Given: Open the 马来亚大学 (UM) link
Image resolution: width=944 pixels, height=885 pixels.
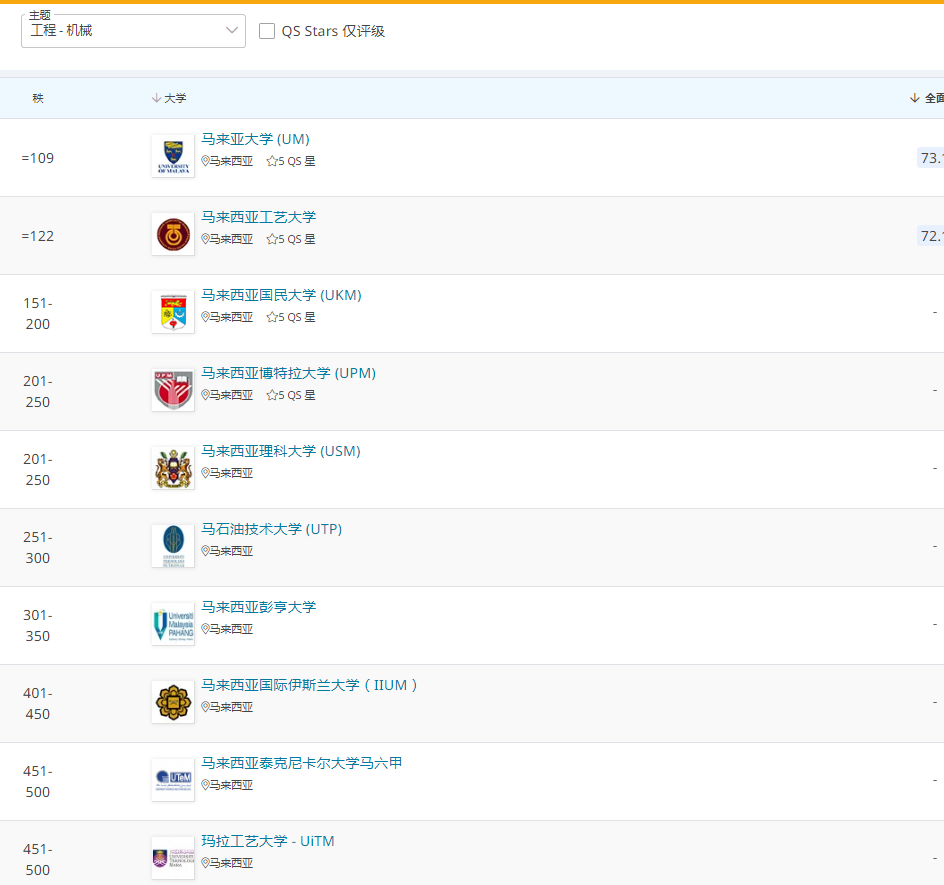Looking at the screenshot, I should pos(255,139).
